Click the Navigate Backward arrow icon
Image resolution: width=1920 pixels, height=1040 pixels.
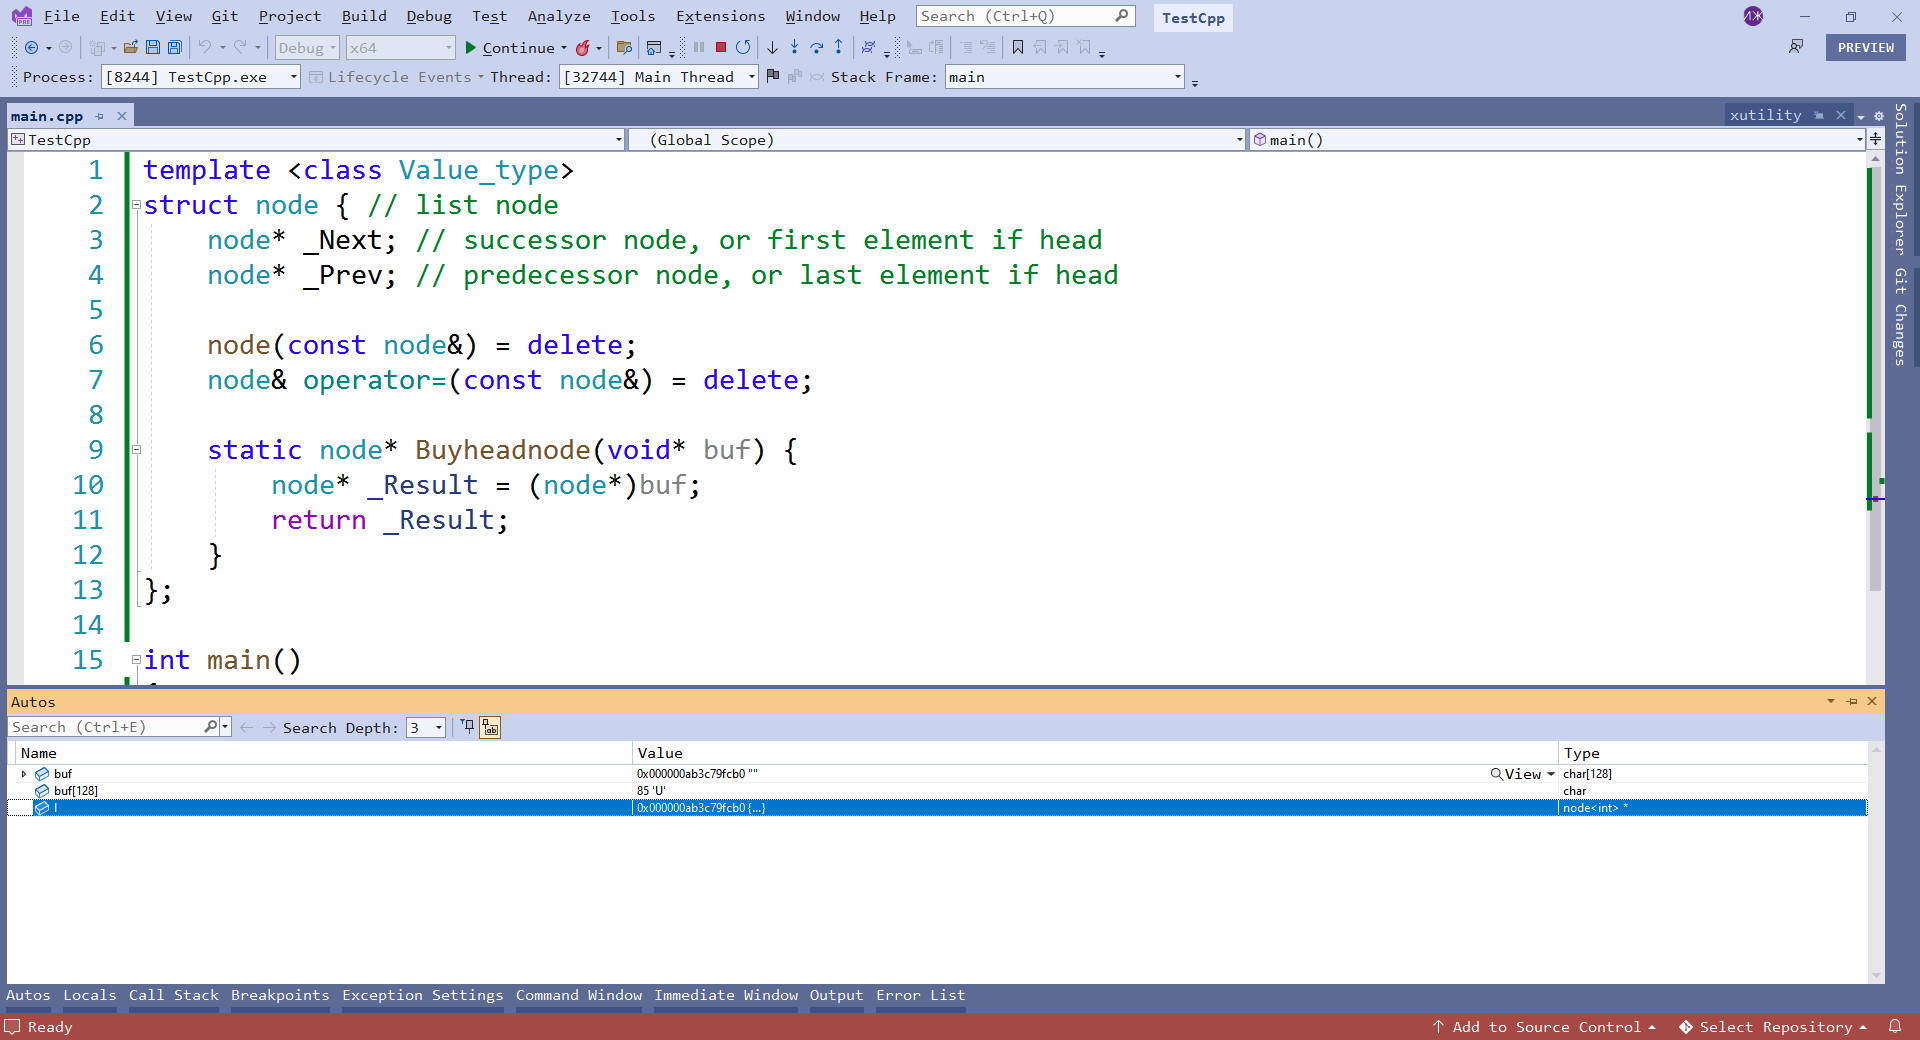[x=31, y=48]
